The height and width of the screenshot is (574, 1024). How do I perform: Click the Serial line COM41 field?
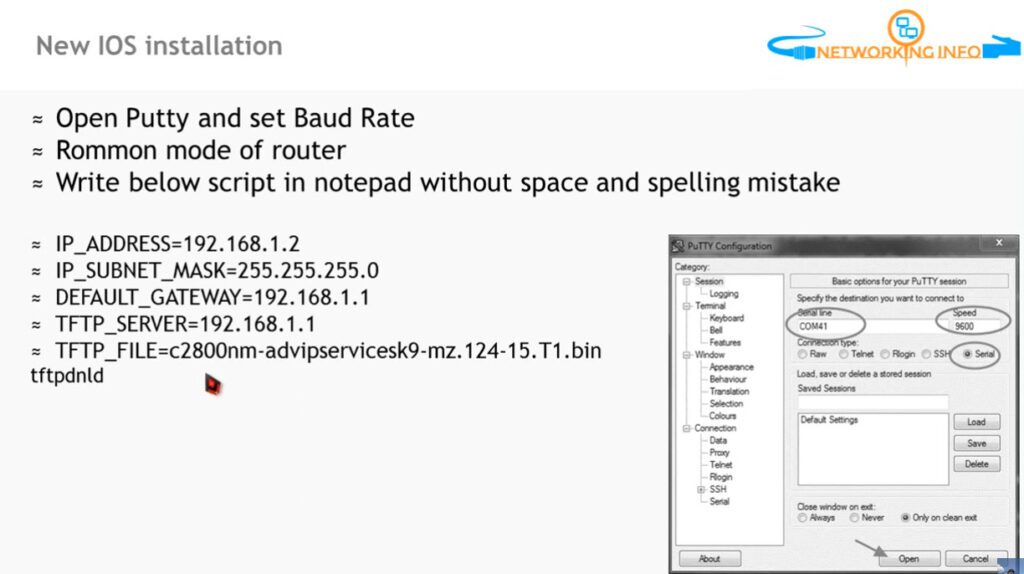pos(826,326)
